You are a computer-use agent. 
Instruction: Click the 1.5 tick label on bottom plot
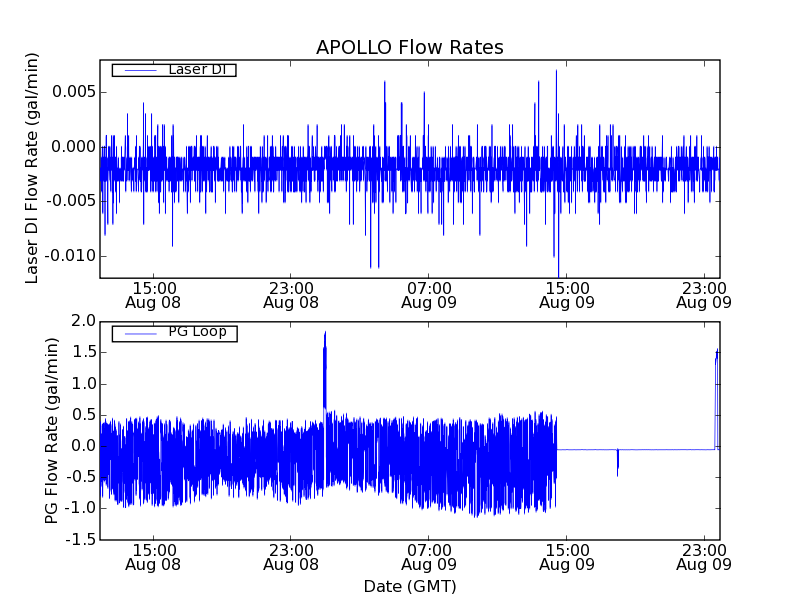pyautogui.click(x=84, y=352)
